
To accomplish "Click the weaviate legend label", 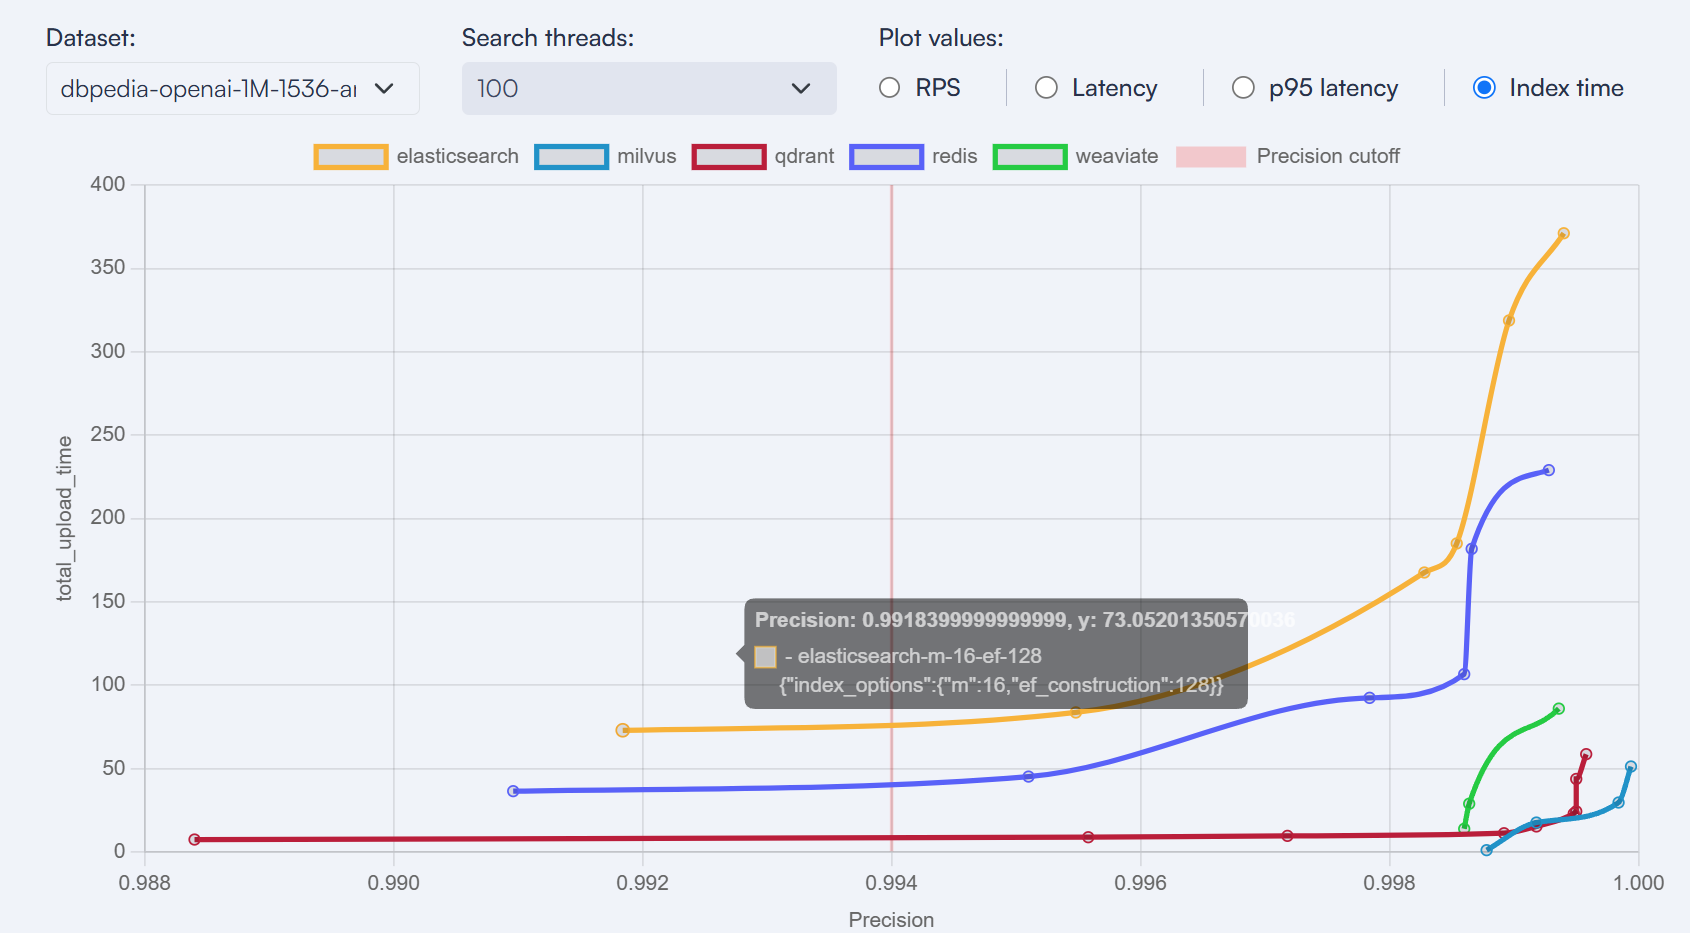I will pyautogui.click(x=1117, y=156).
